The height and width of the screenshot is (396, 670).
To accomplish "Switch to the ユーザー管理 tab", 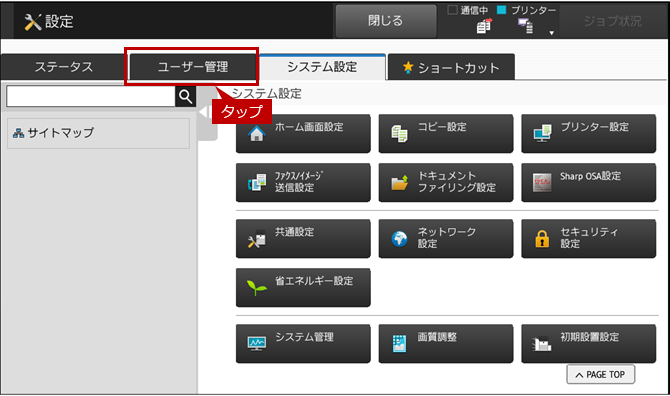I will (193, 67).
